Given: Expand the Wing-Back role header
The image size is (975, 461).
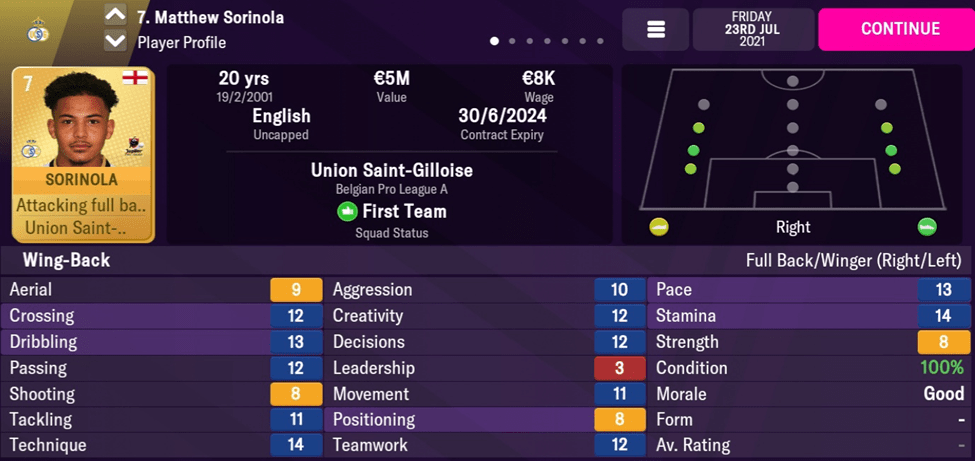Looking at the screenshot, I should click(x=60, y=261).
